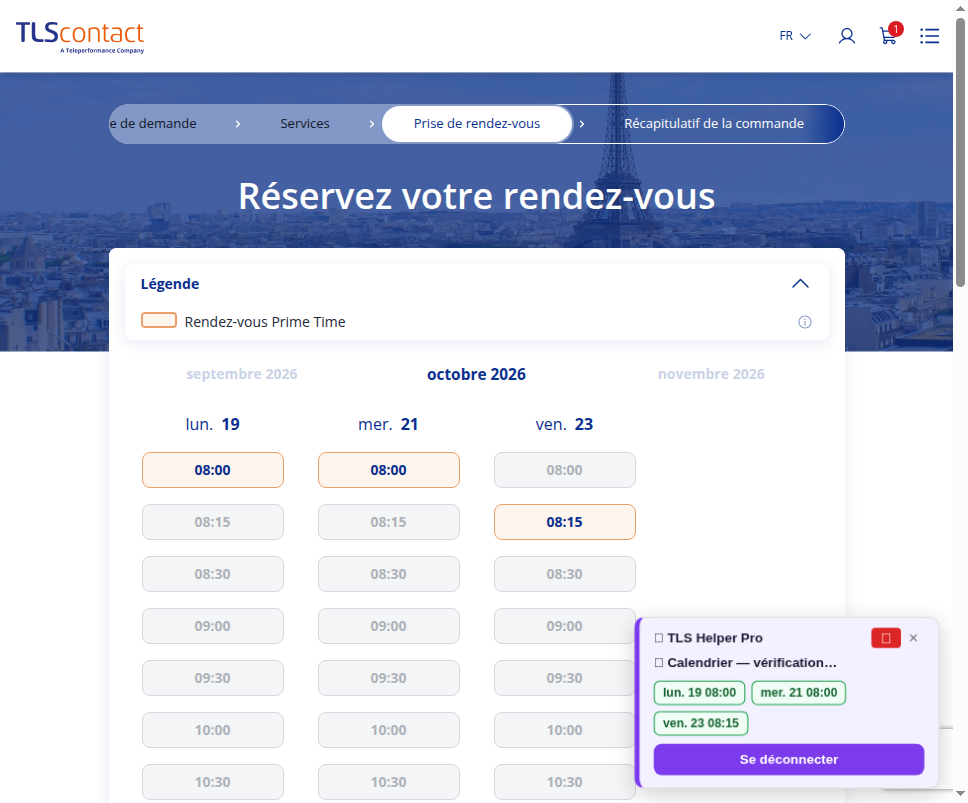
Task: Click the 'lun. 19 08:00' helper chip
Action: [699, 693]
